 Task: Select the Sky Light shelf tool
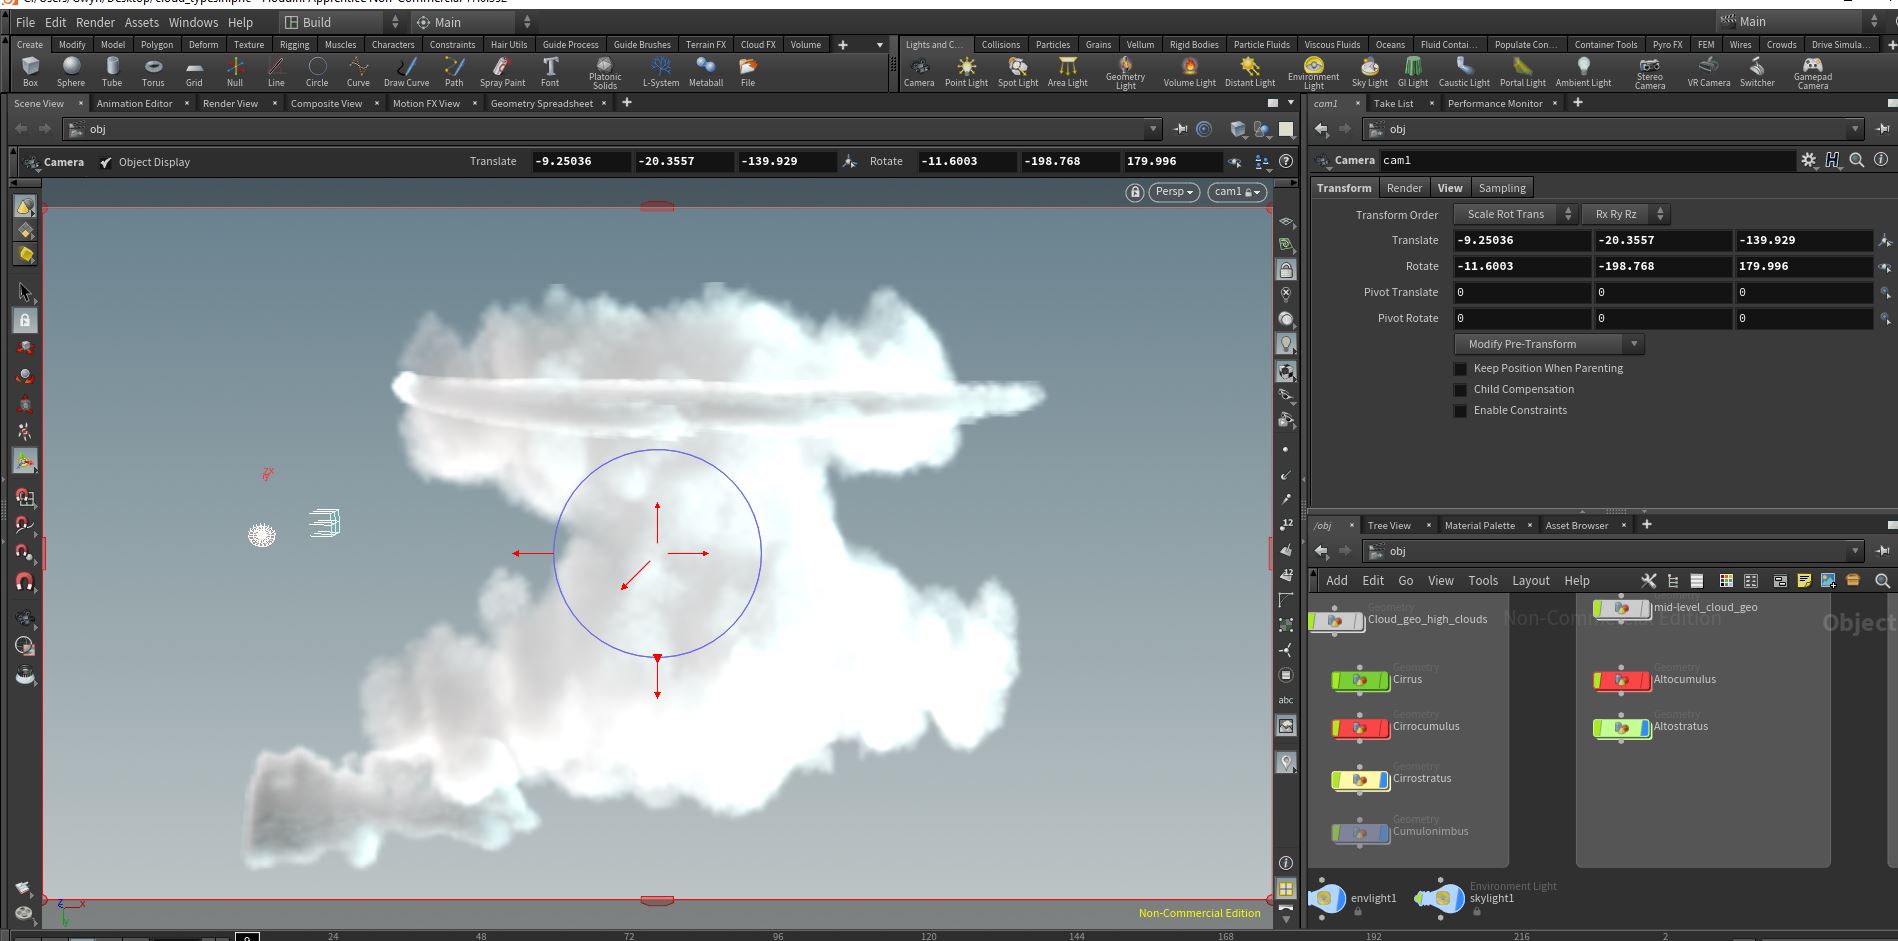click(1369, 70)
